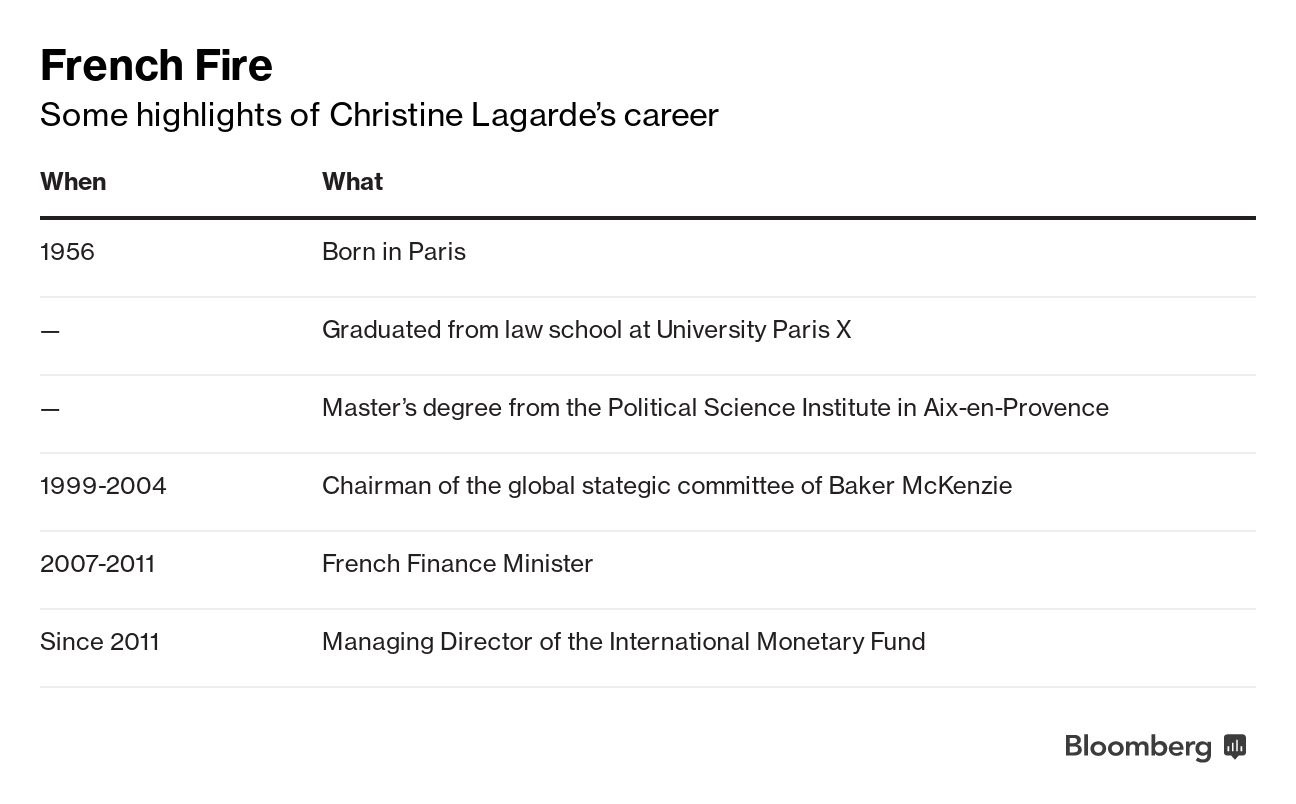Click the thick black line under the headers
The height and width of the screenshot is (804, 1296).
pyautogui.click(x=647, y=217)
